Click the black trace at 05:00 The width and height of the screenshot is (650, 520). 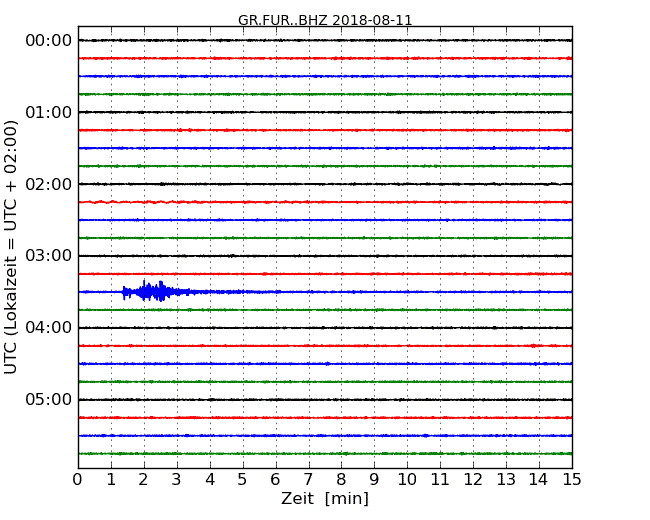point(325,400)
